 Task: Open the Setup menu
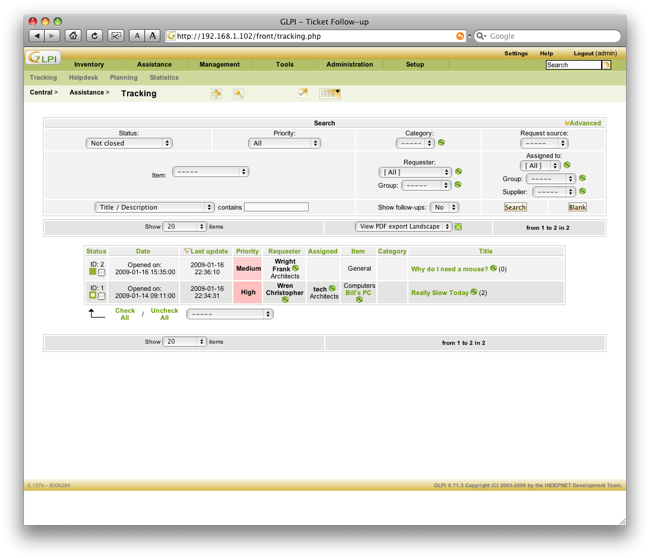pyautogui.click(x=415, y=64)
